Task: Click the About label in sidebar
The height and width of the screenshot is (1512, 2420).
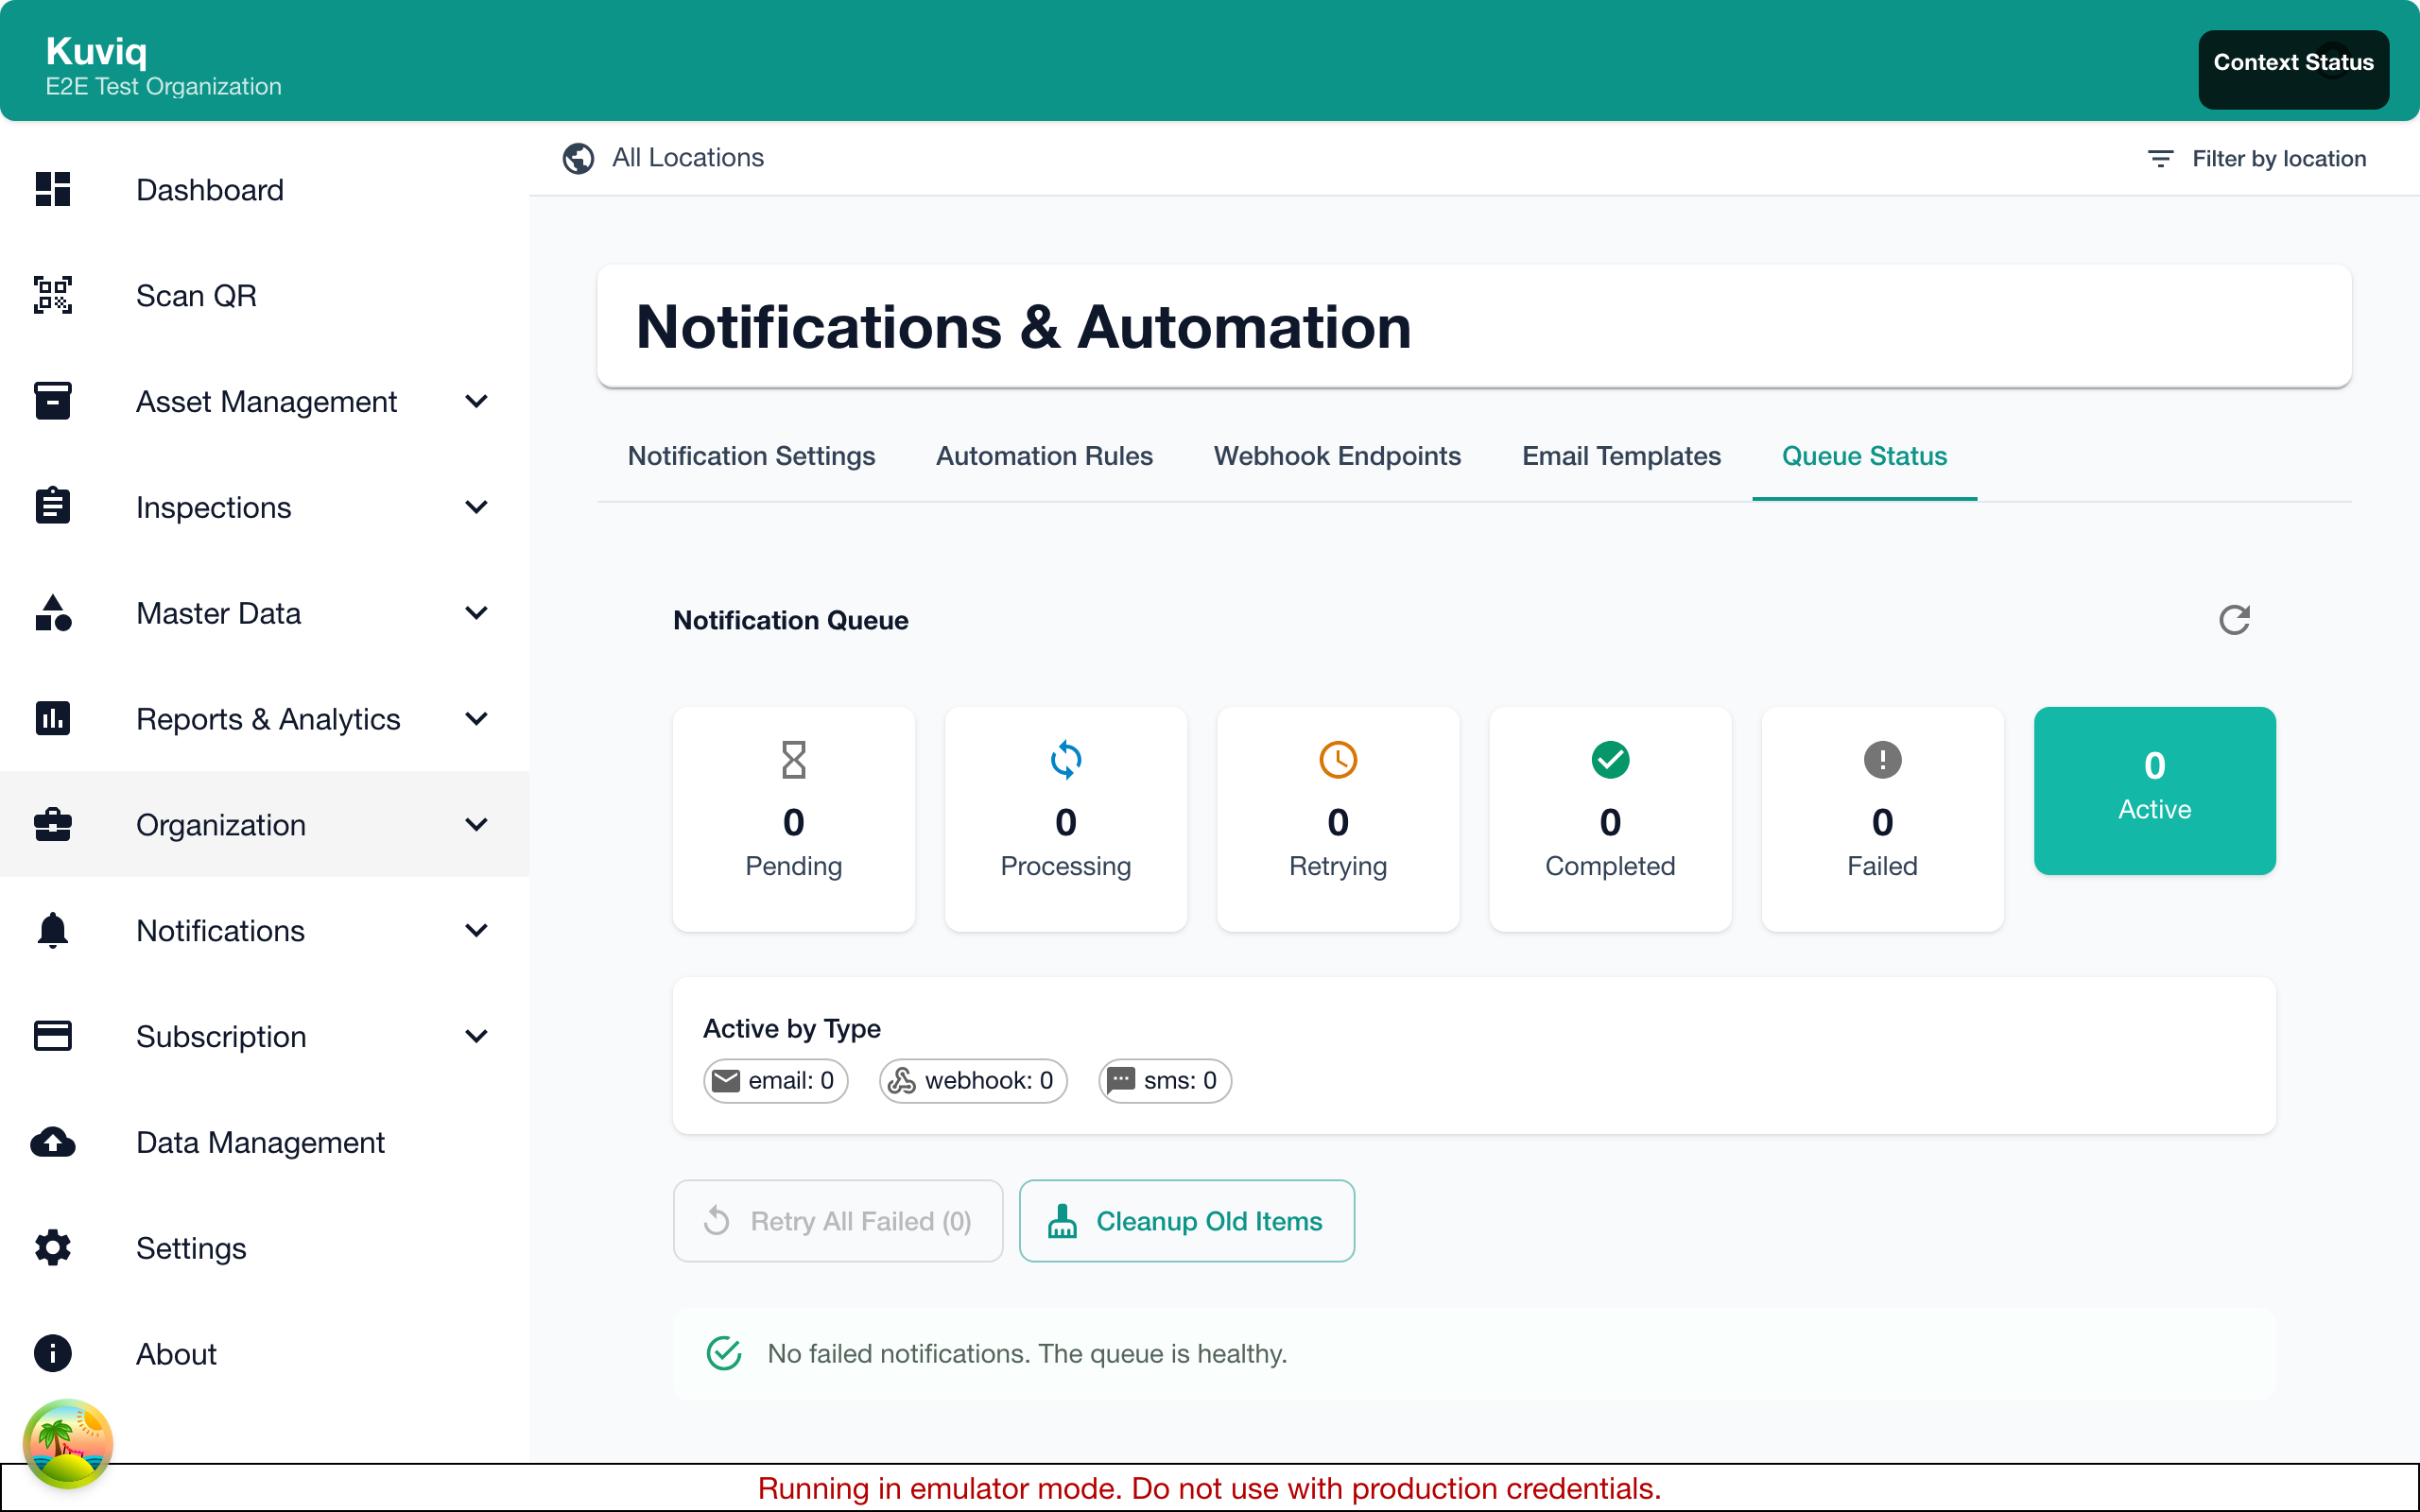Action: coord(176,1354)
